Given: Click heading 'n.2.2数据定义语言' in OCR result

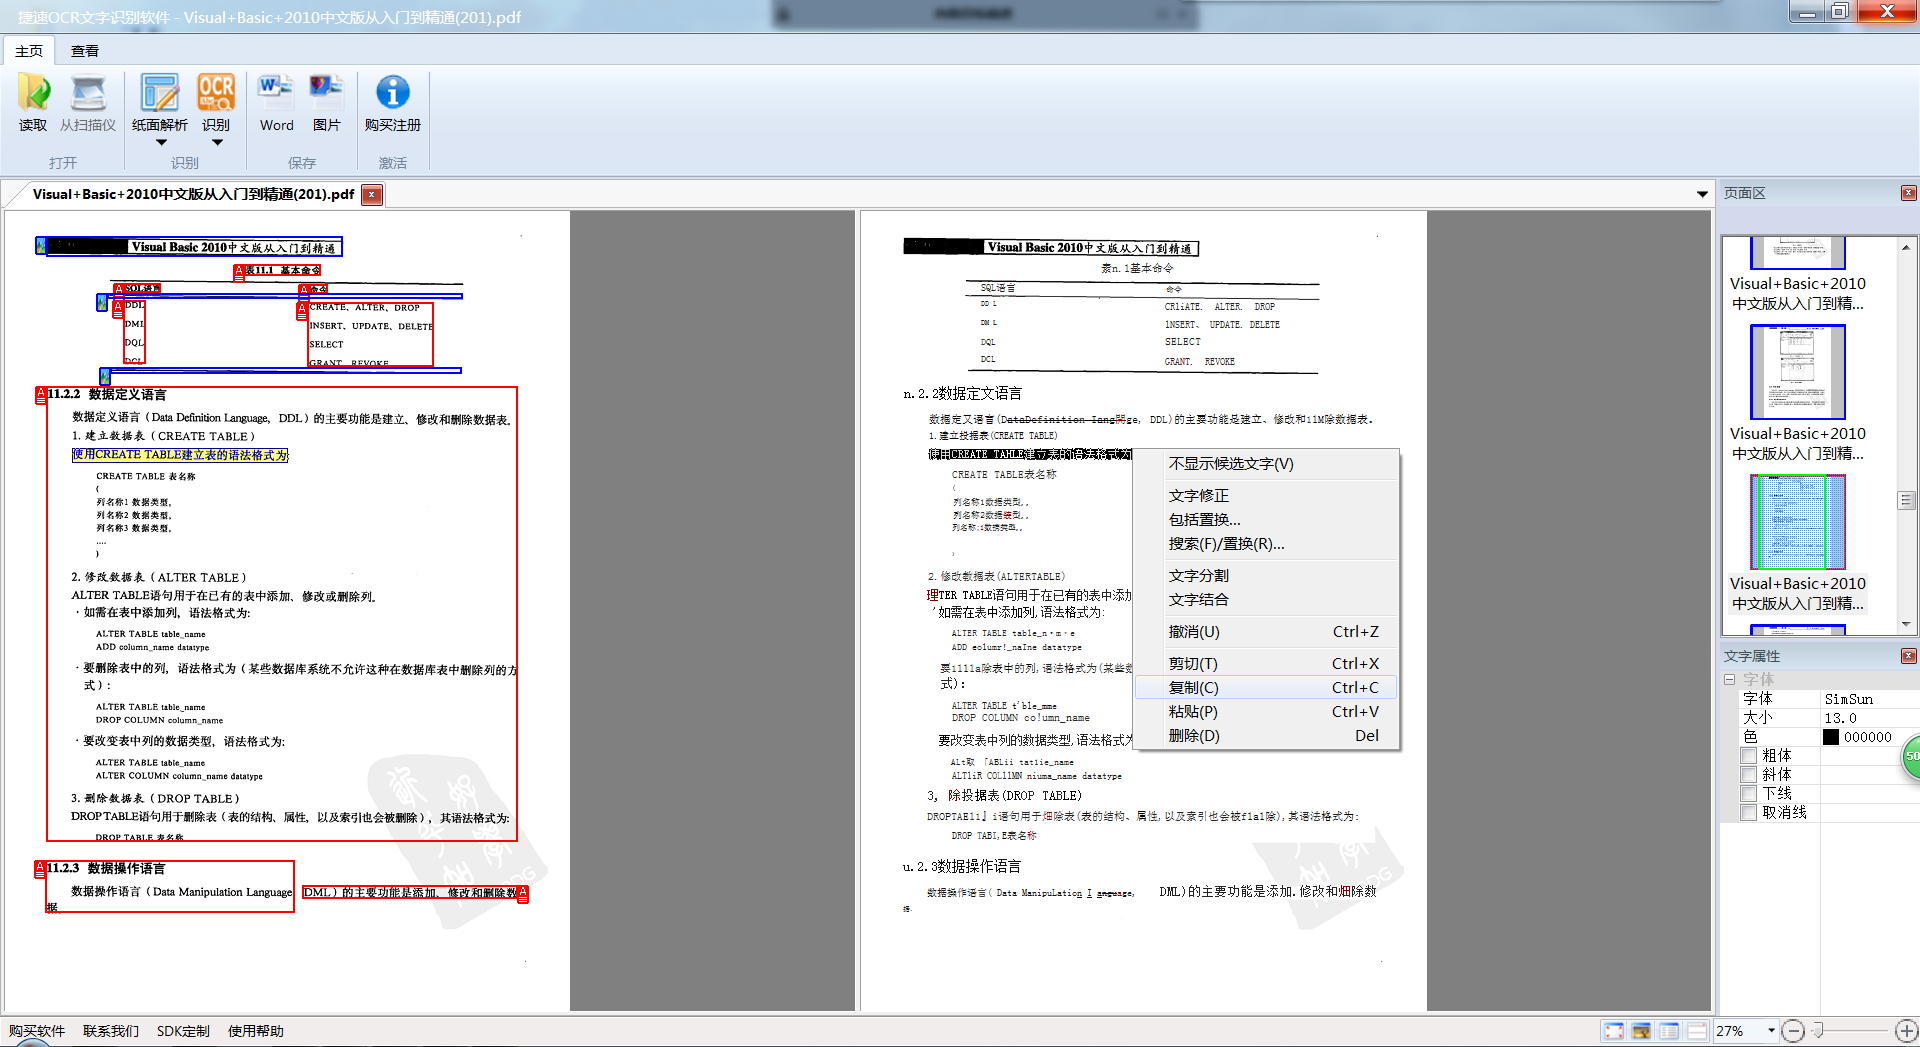Looking at the screenshot, I should point(962,394).
